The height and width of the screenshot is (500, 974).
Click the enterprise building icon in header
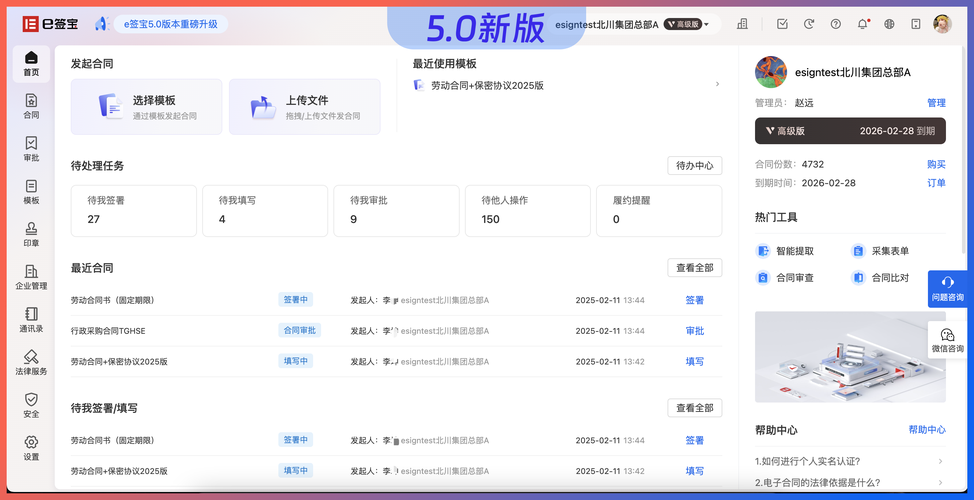[742, 24]
